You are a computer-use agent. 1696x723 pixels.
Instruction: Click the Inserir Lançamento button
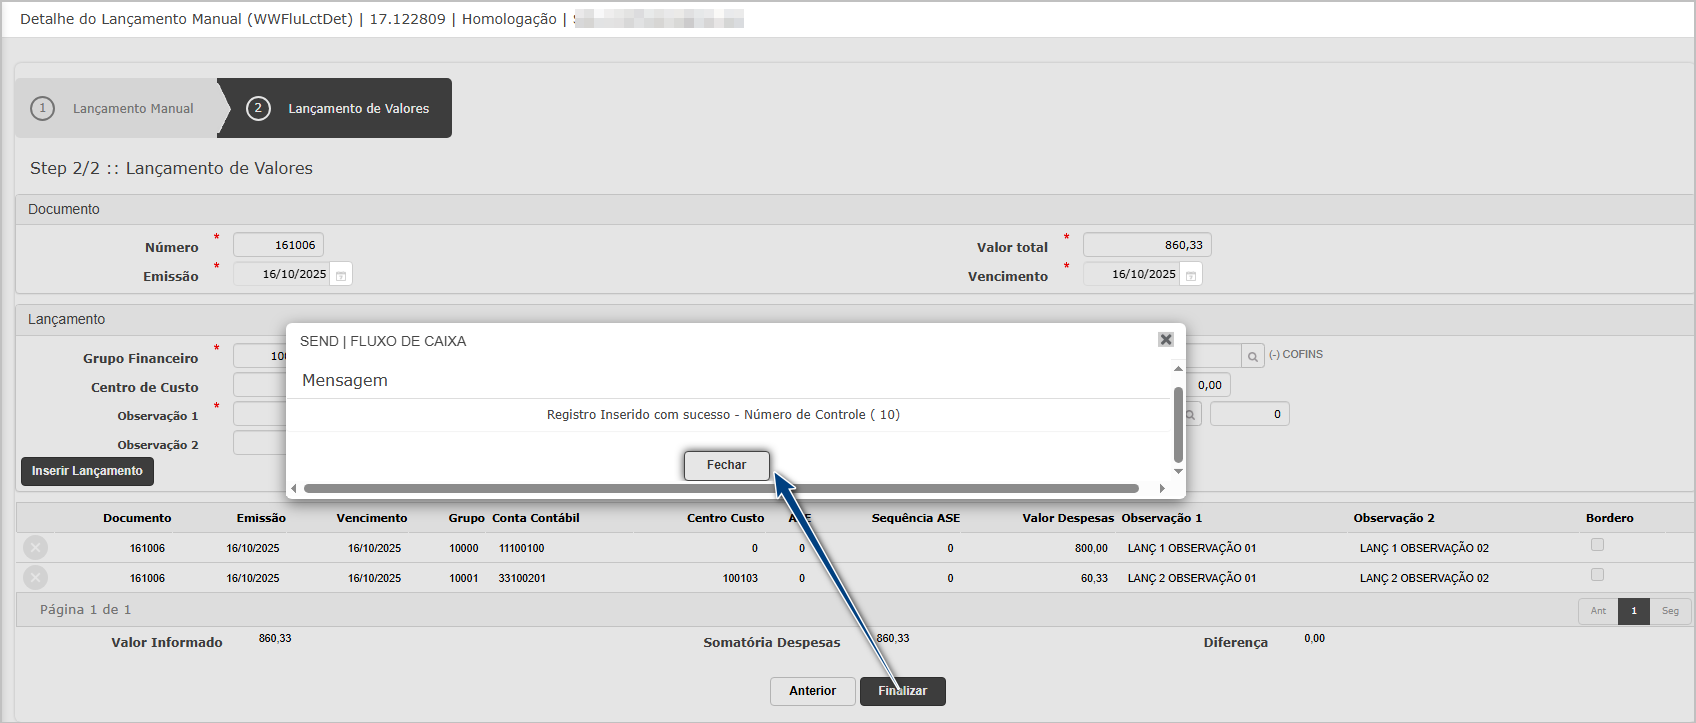pos(87,471)
